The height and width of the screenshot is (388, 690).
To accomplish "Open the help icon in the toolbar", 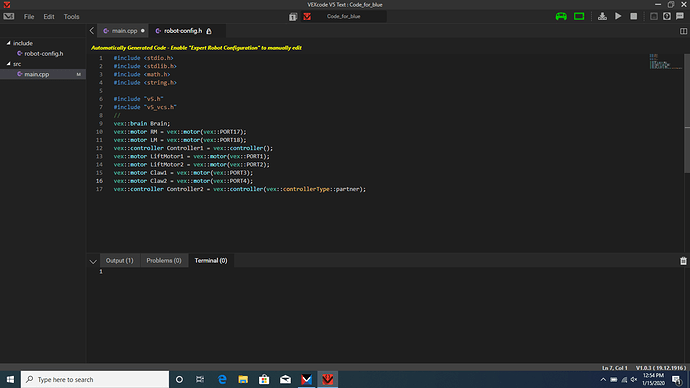I will pyautogui.click(x=667, y=16).
